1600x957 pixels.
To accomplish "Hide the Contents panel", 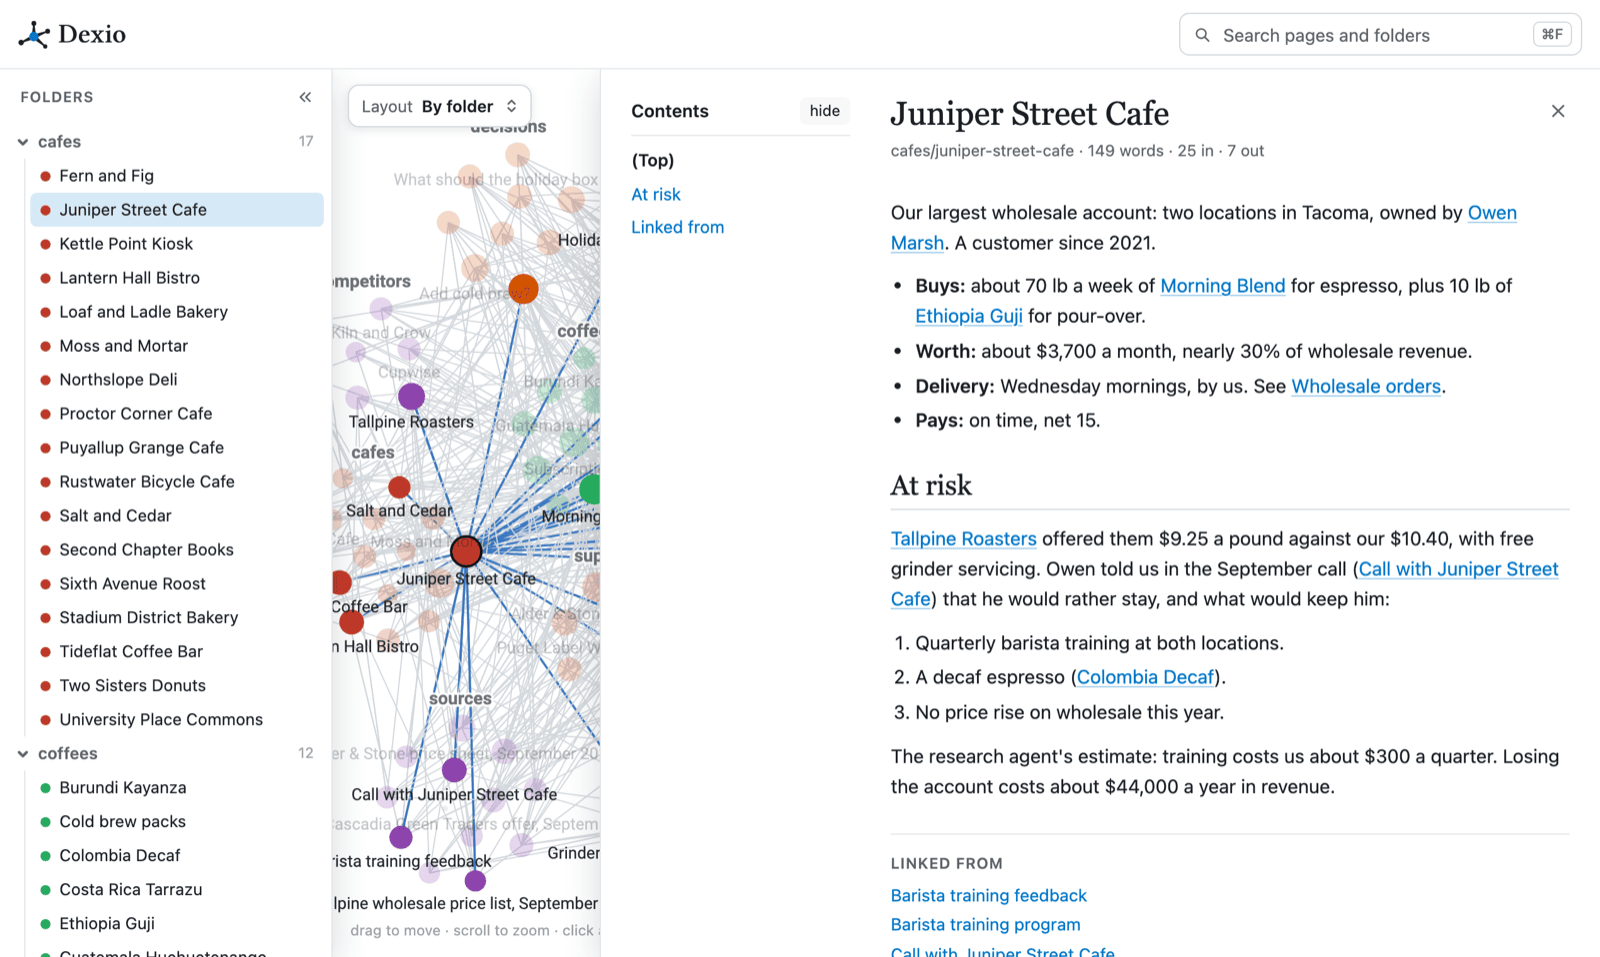I will pyautogui.click(x=825, y=111).
